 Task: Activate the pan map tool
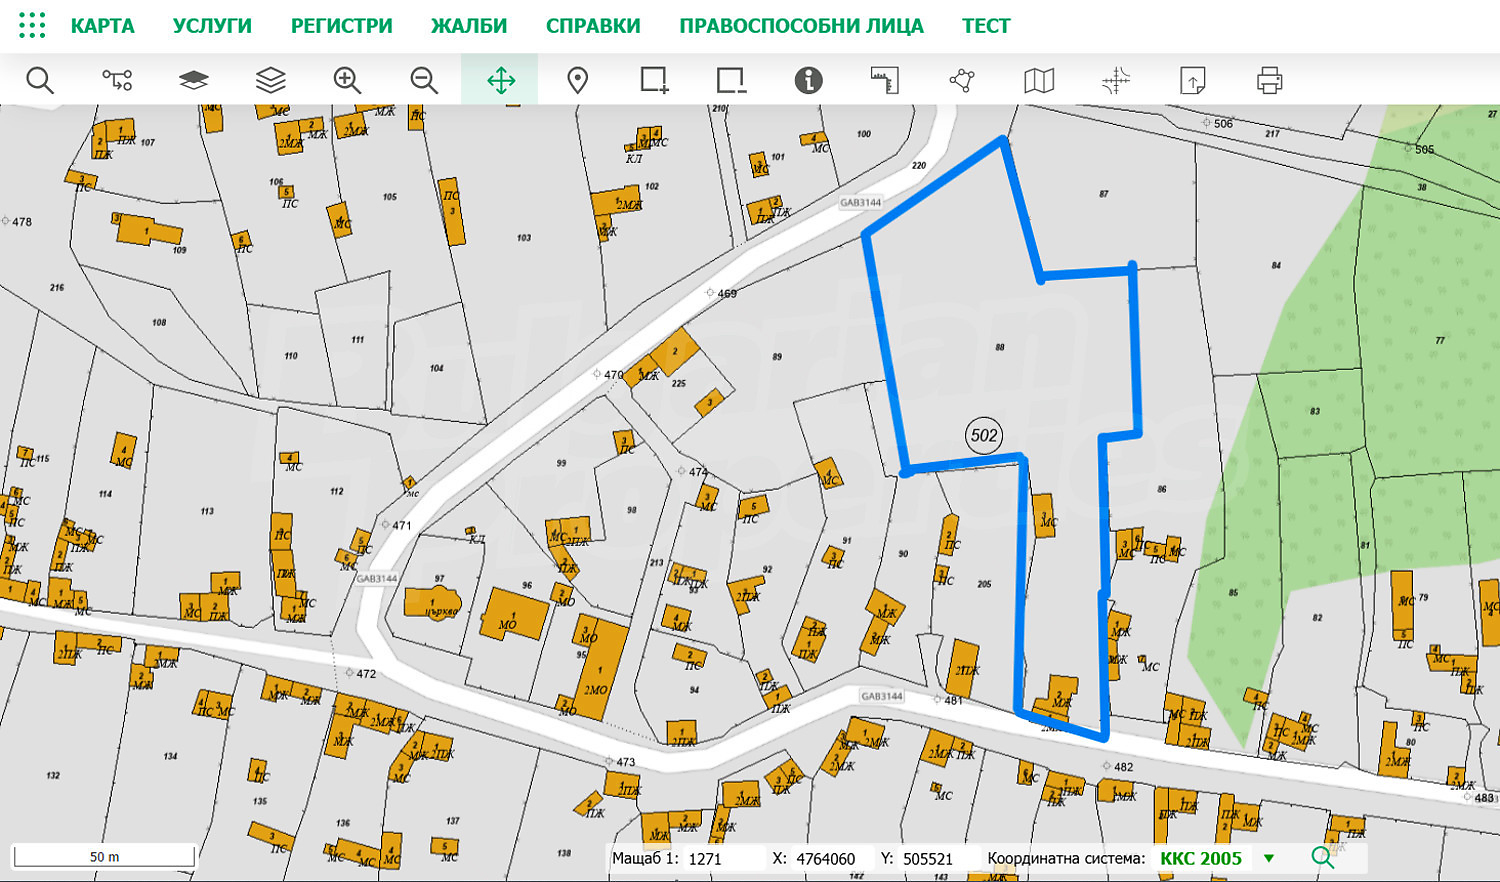(x=500, y=80)
